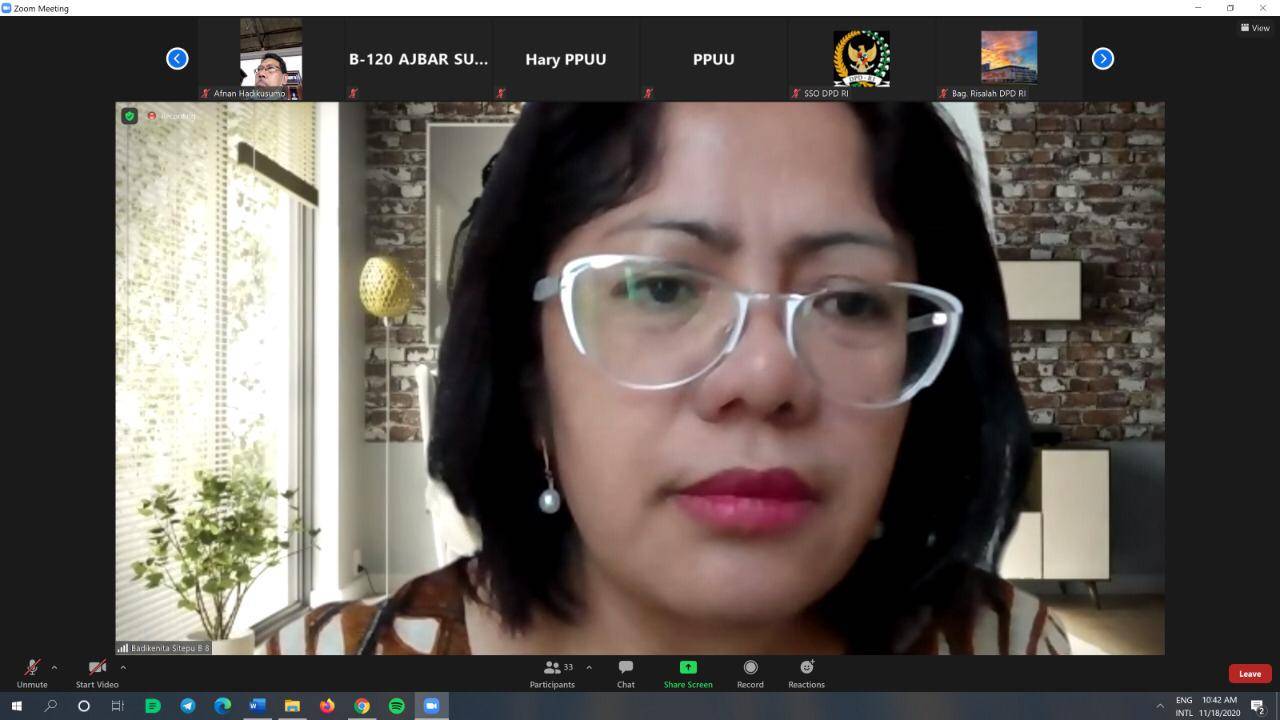Toggle Start Video camera button
The height and width of the screenshot is (720, 1280).
click(x=97, y=668)
